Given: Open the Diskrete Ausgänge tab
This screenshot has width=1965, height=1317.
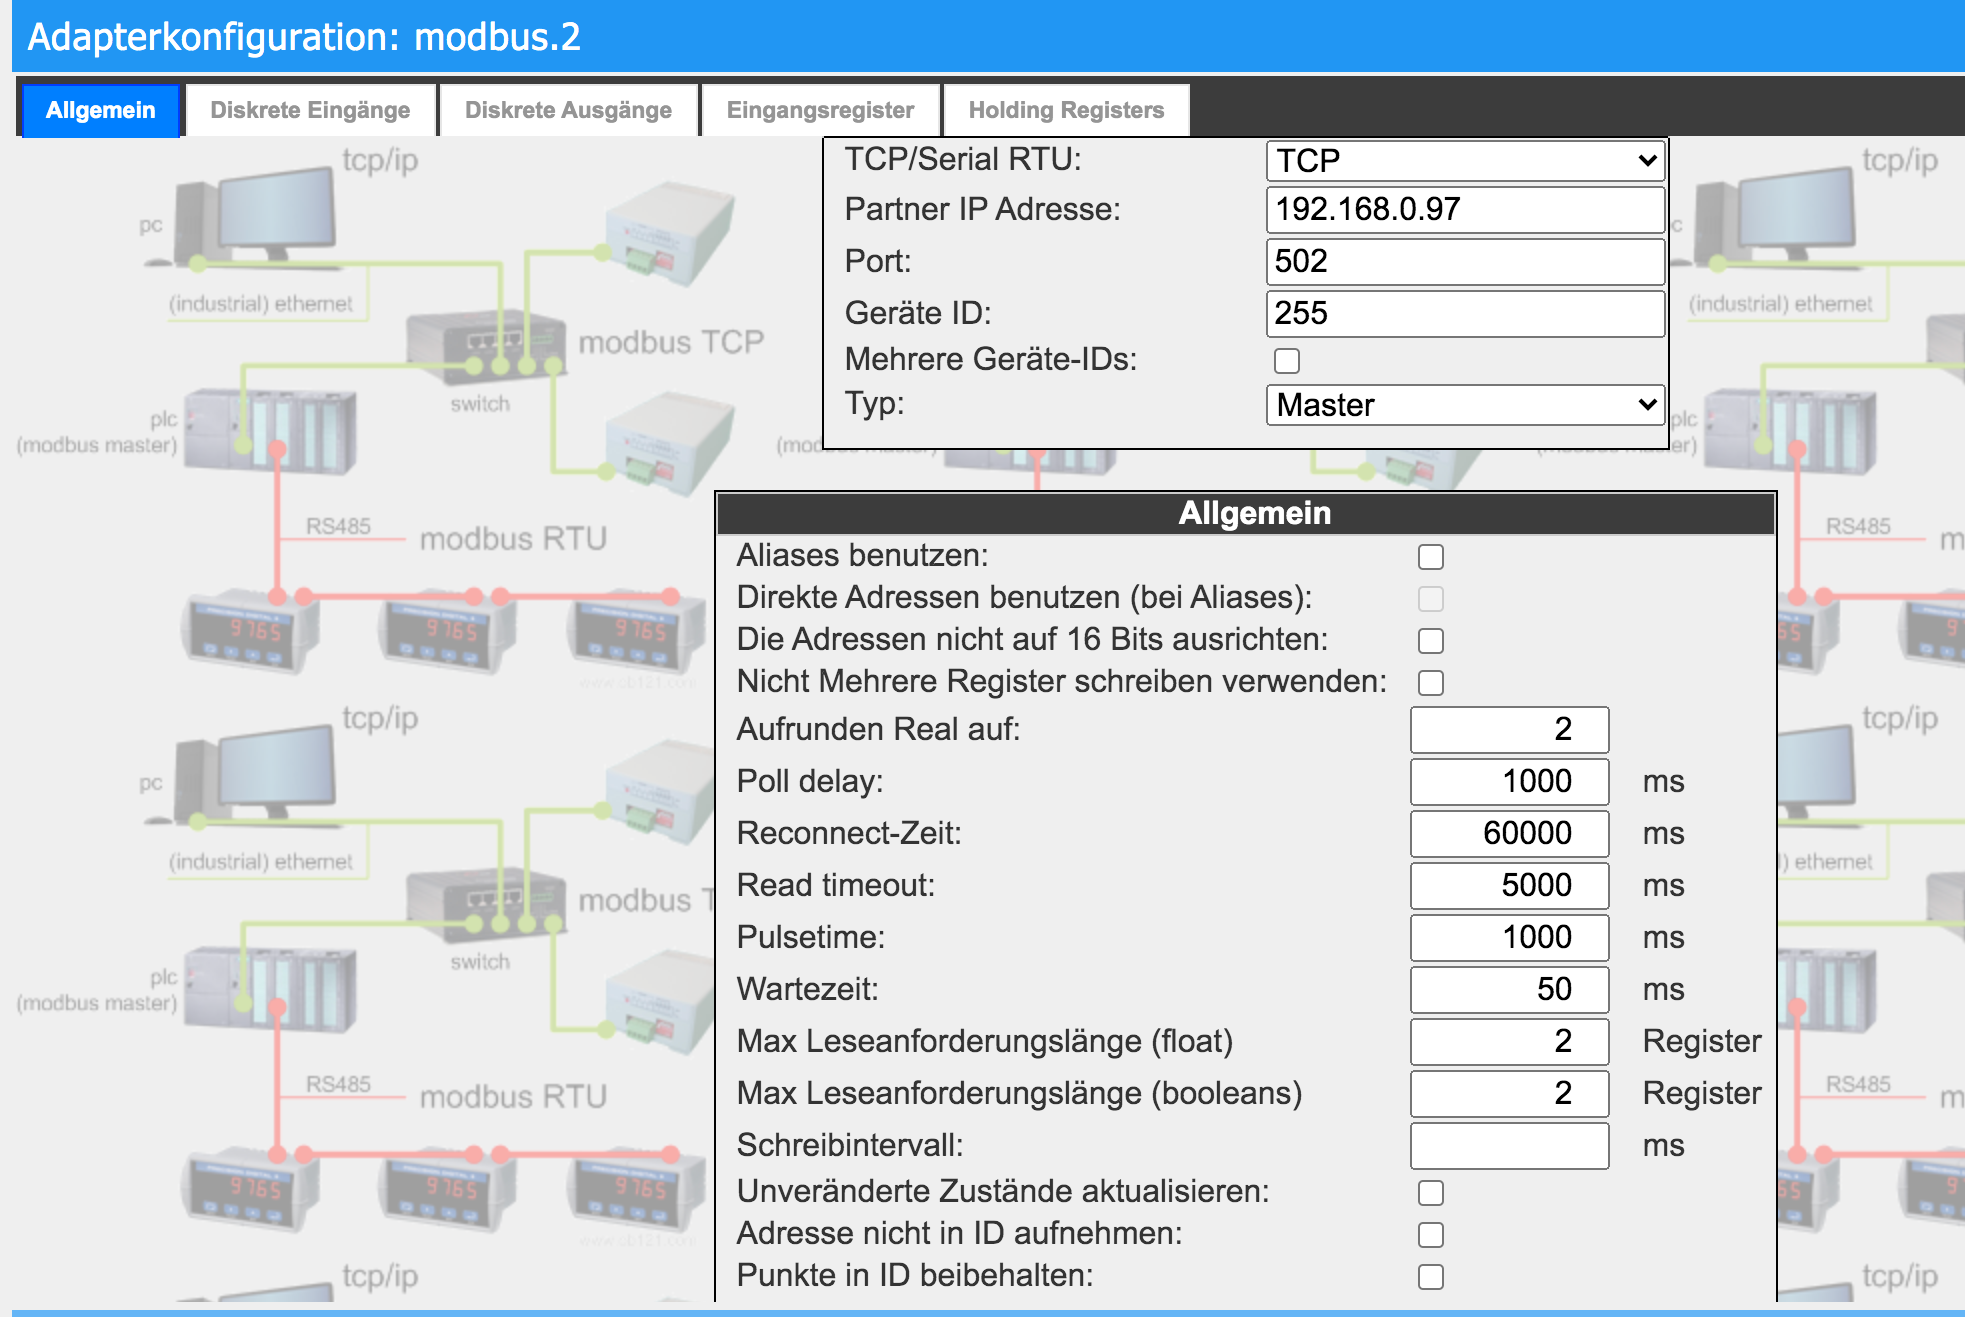Looking at the screenshot, I should 568,110.
